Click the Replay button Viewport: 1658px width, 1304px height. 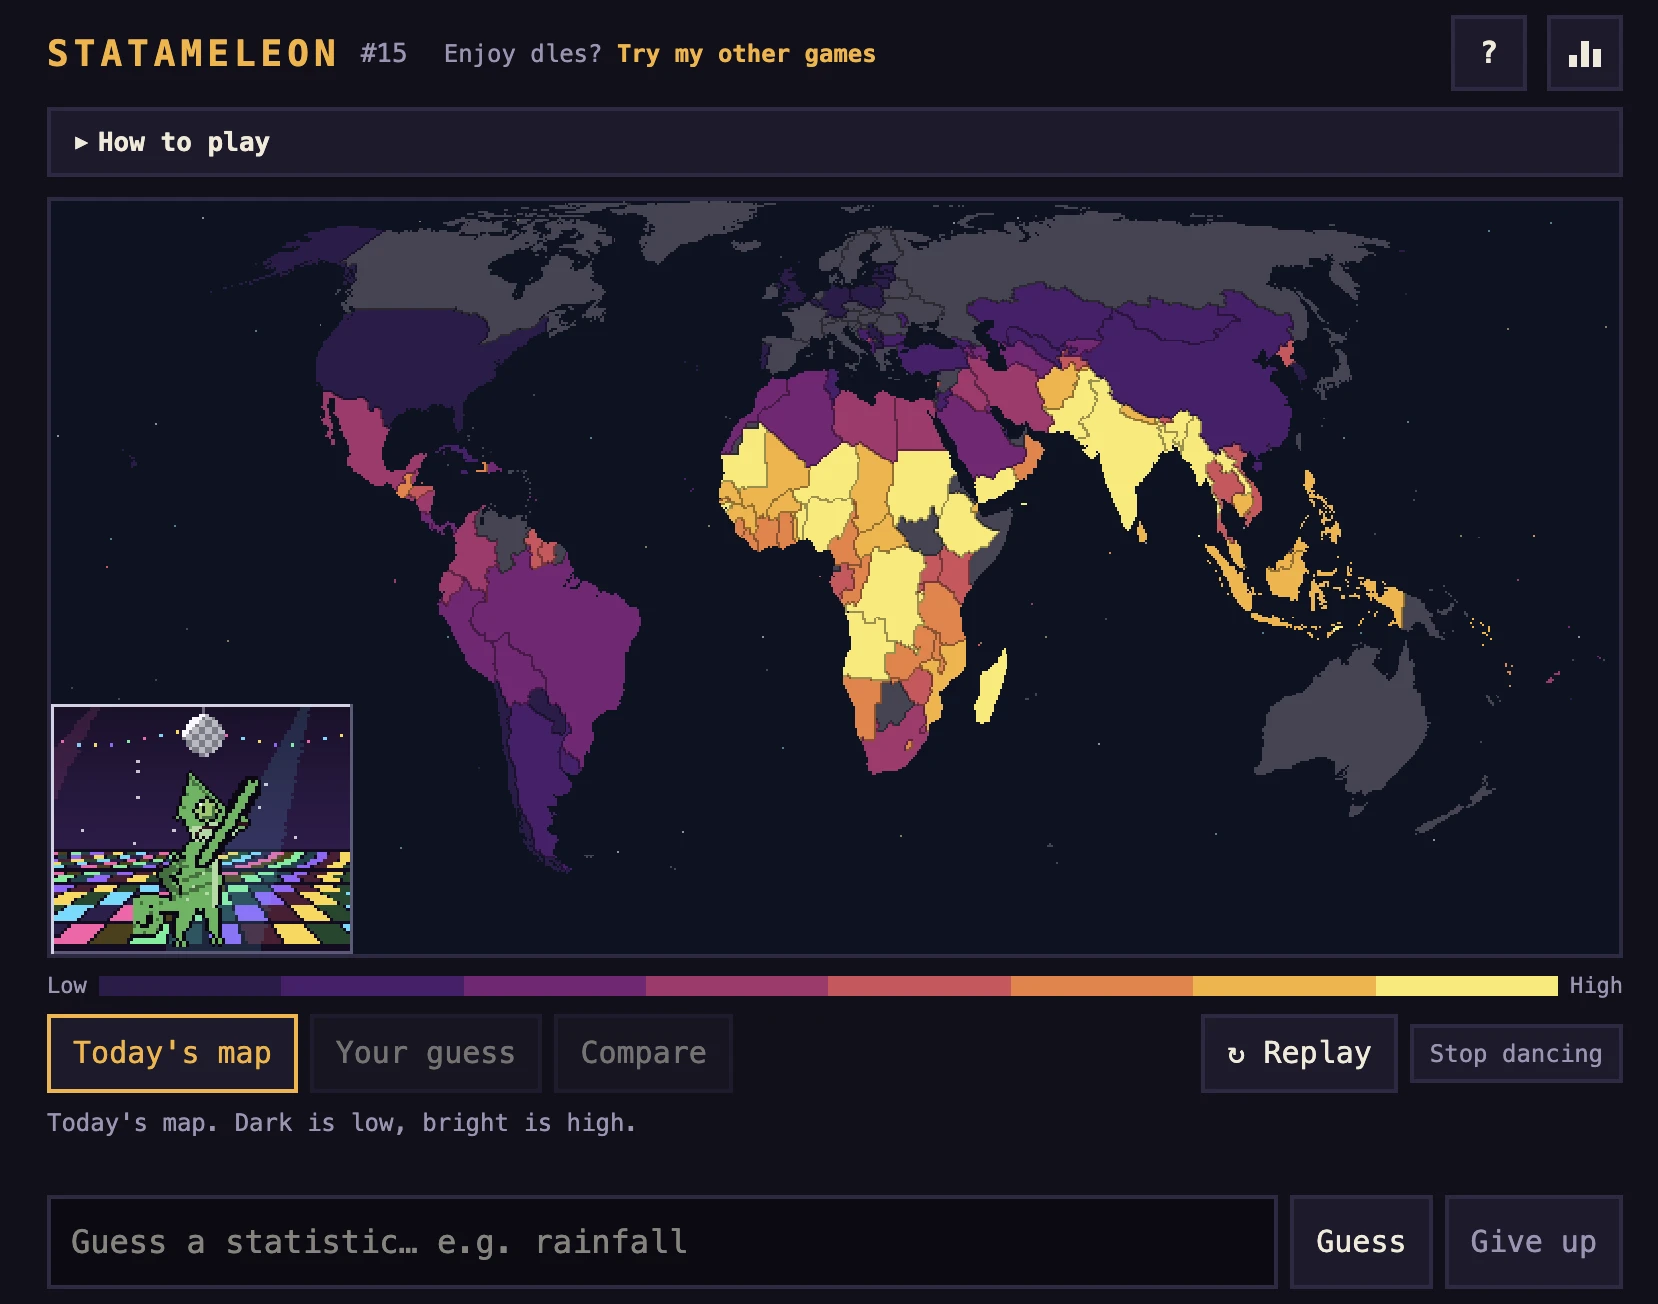1299,1053
